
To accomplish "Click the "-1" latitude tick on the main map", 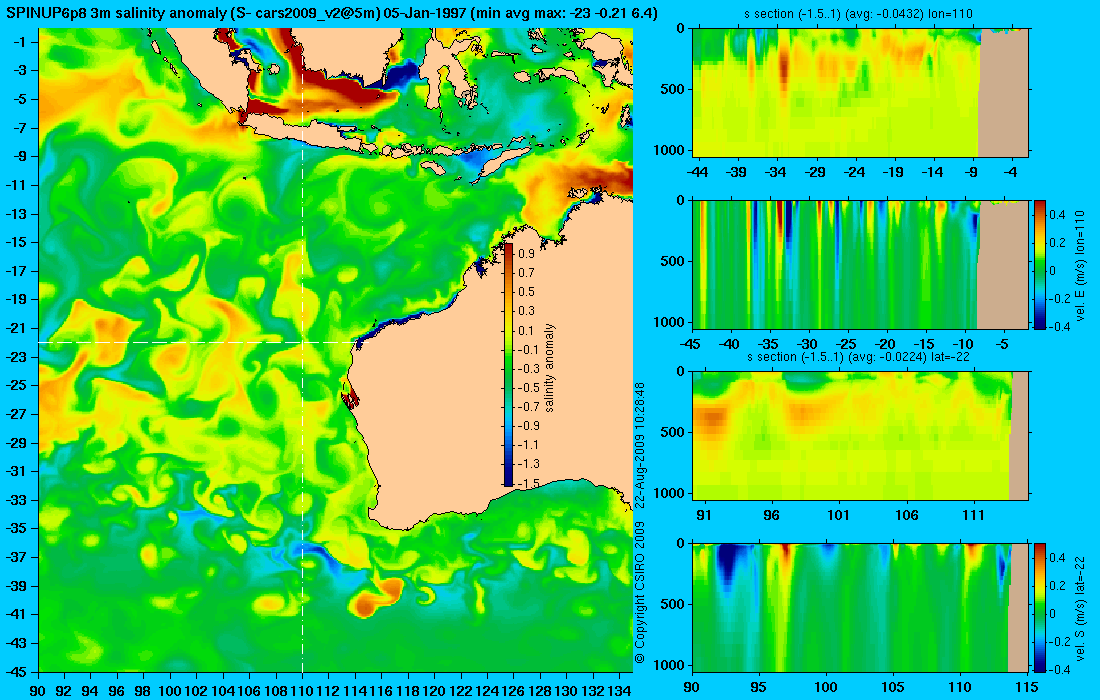I will coord(20,42).
